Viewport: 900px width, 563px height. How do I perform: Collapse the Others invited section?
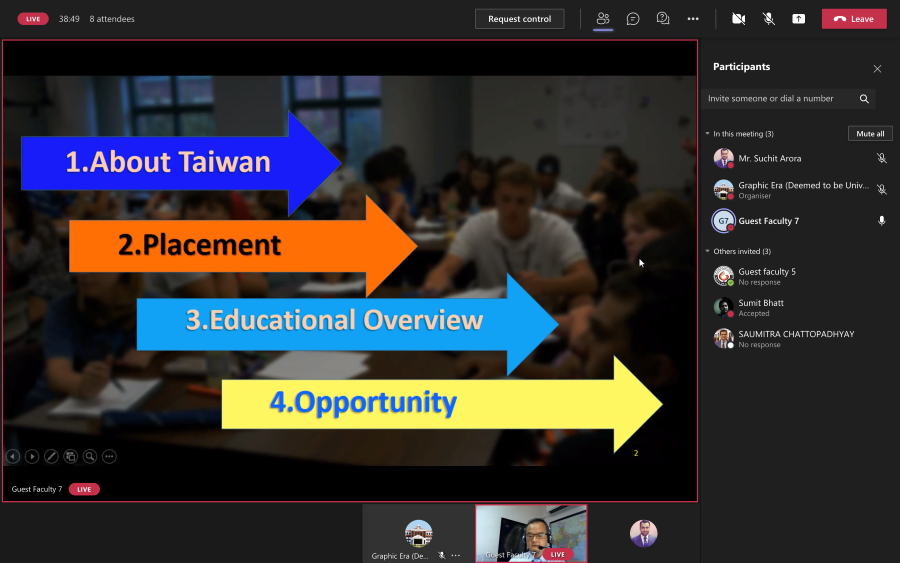pos(707,251)
